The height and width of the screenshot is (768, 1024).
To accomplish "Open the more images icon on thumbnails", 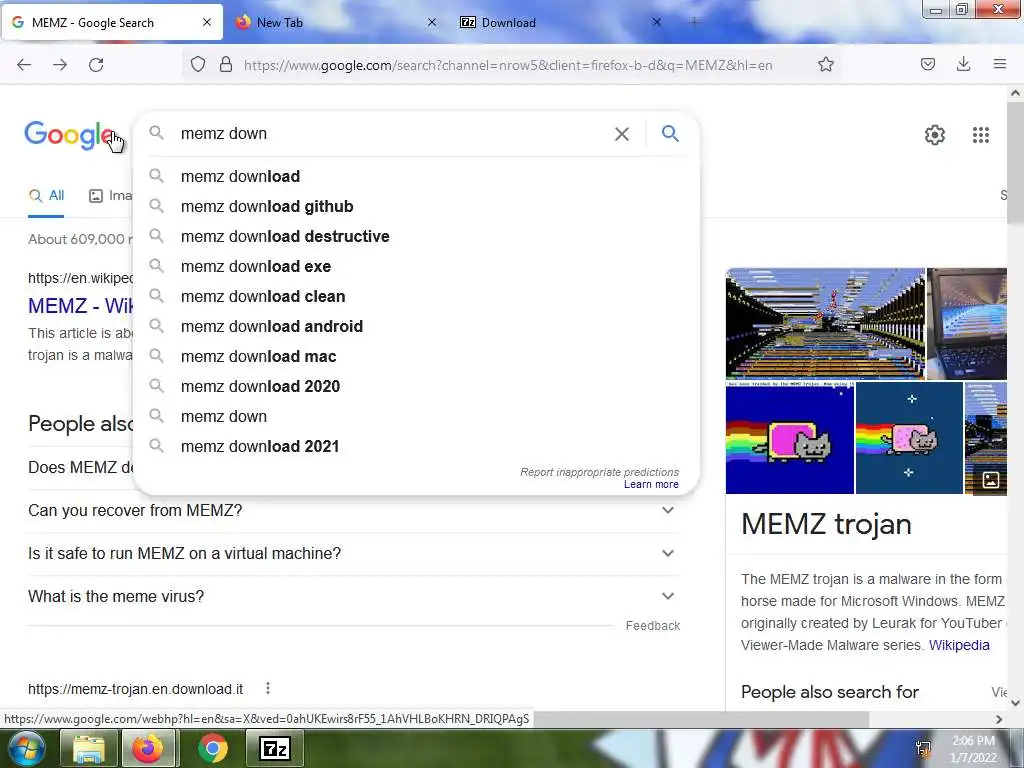I will [991, 481].
